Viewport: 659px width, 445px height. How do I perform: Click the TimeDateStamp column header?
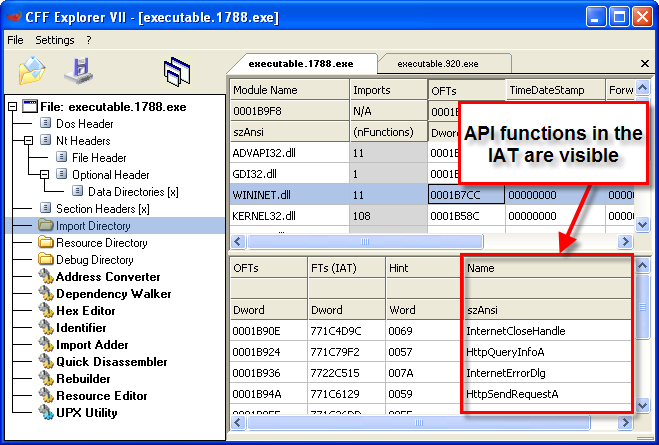point(548,90)
